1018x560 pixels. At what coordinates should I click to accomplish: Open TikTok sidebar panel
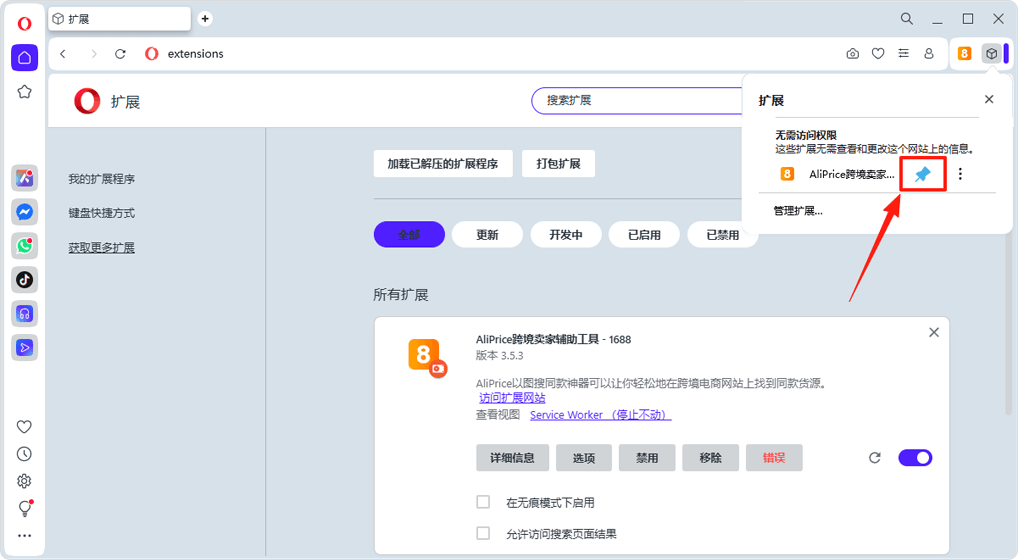point(25,280)
